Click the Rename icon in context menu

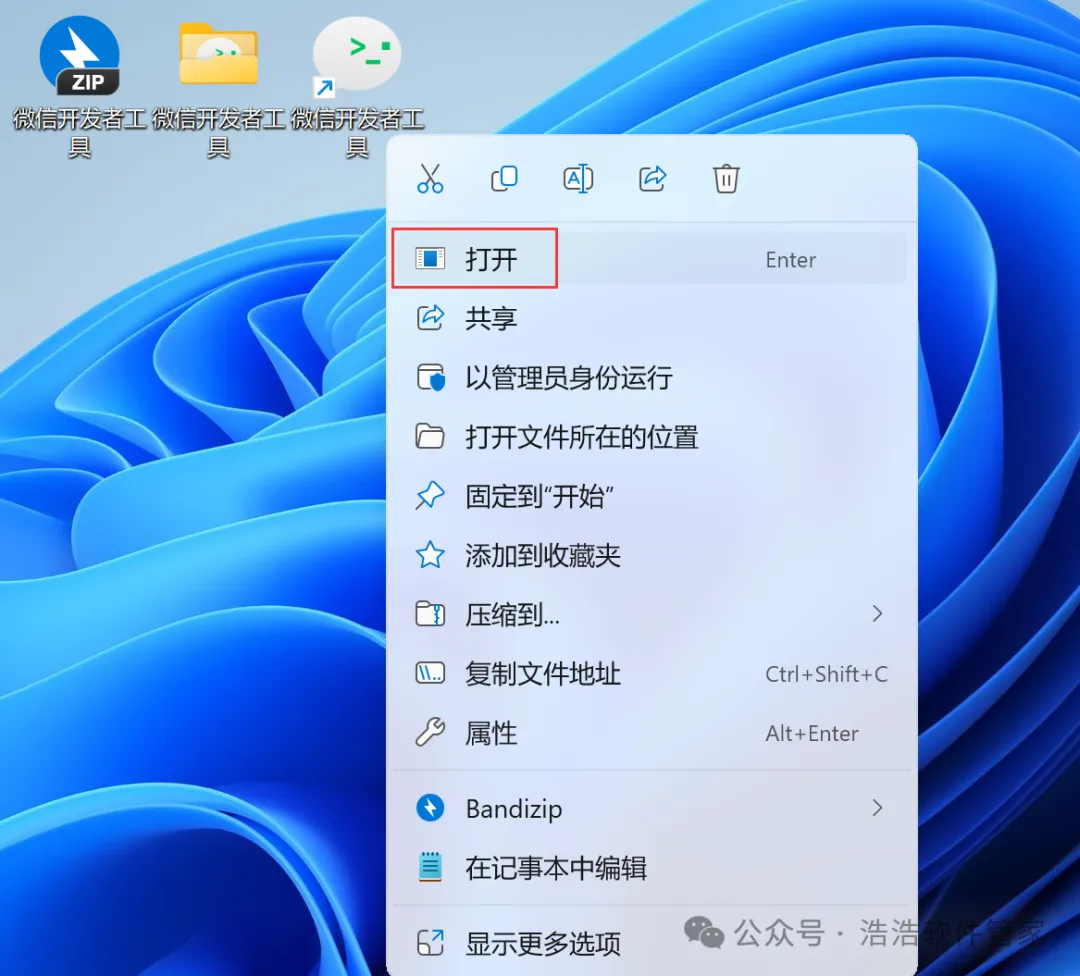click(x=578, y=179)
